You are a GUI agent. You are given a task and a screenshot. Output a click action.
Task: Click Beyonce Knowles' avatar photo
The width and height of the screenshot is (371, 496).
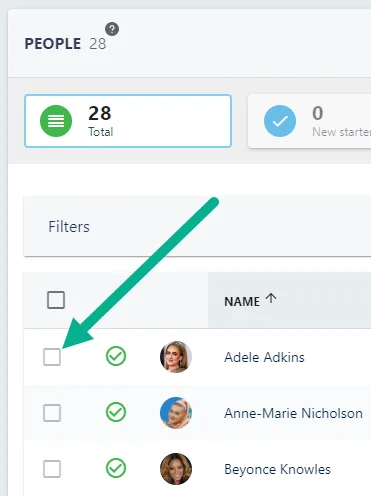(x=176, y=469)
